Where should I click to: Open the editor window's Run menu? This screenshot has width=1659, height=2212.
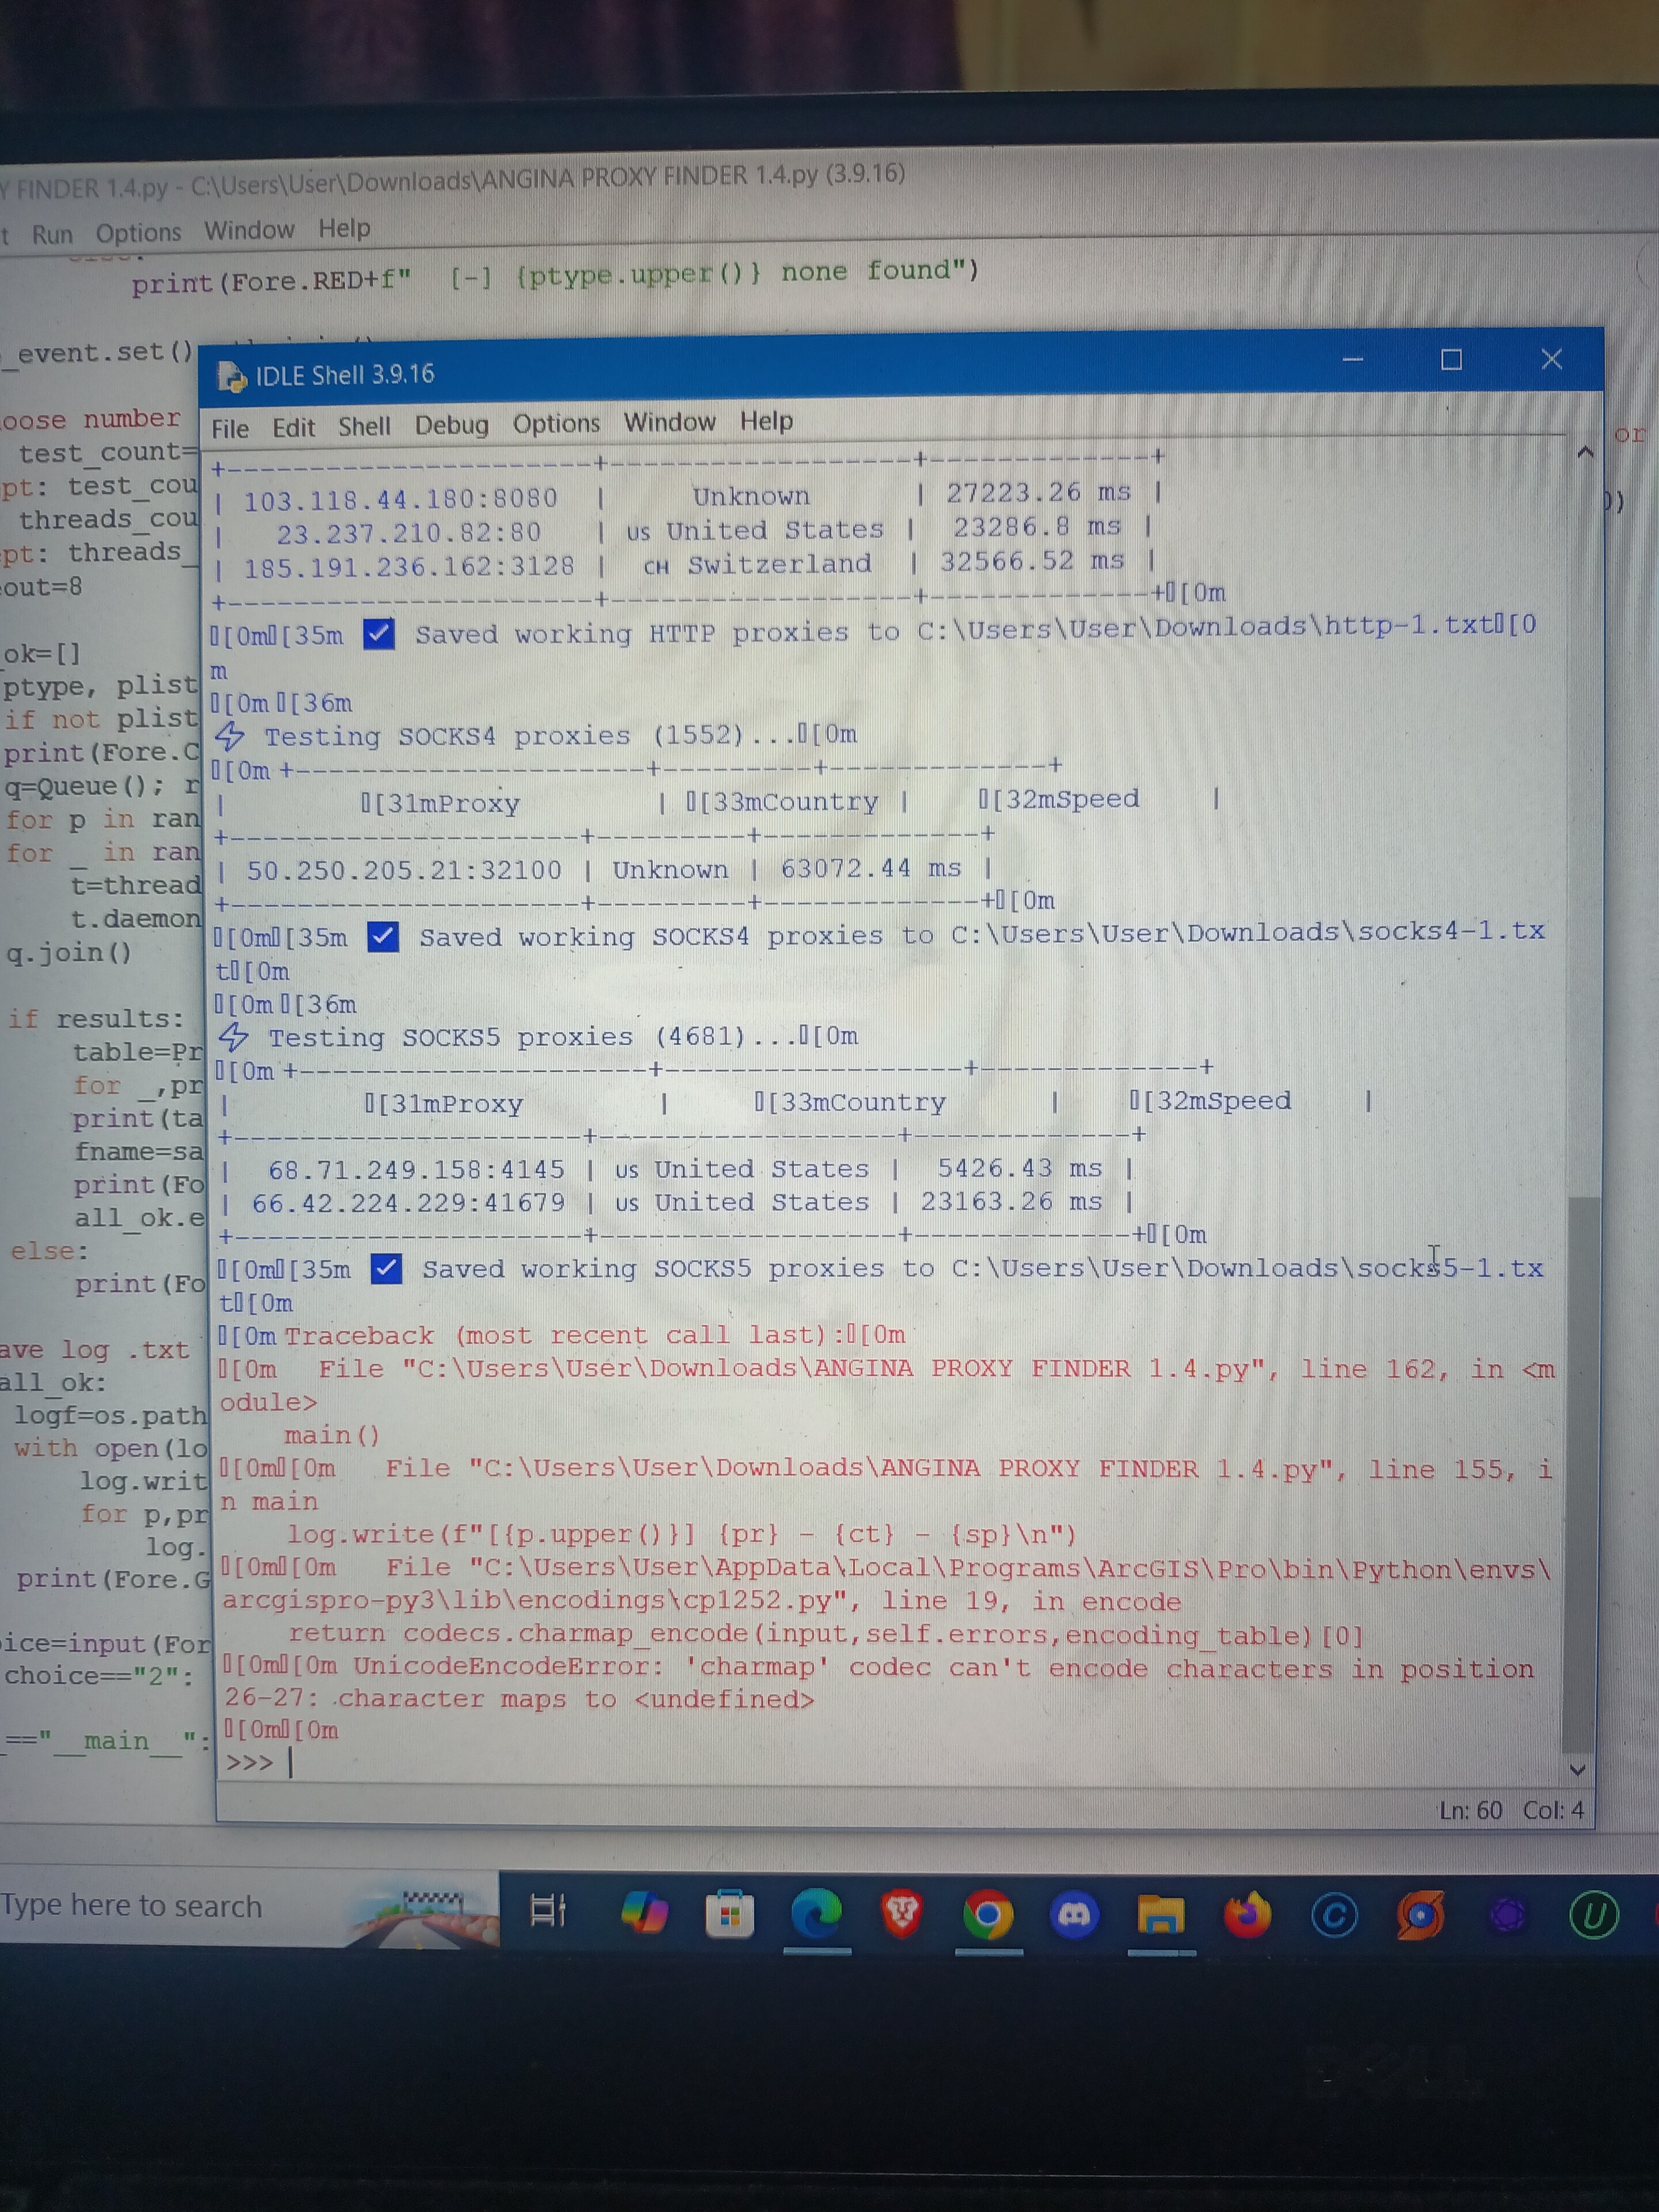(x=52, y=234)
